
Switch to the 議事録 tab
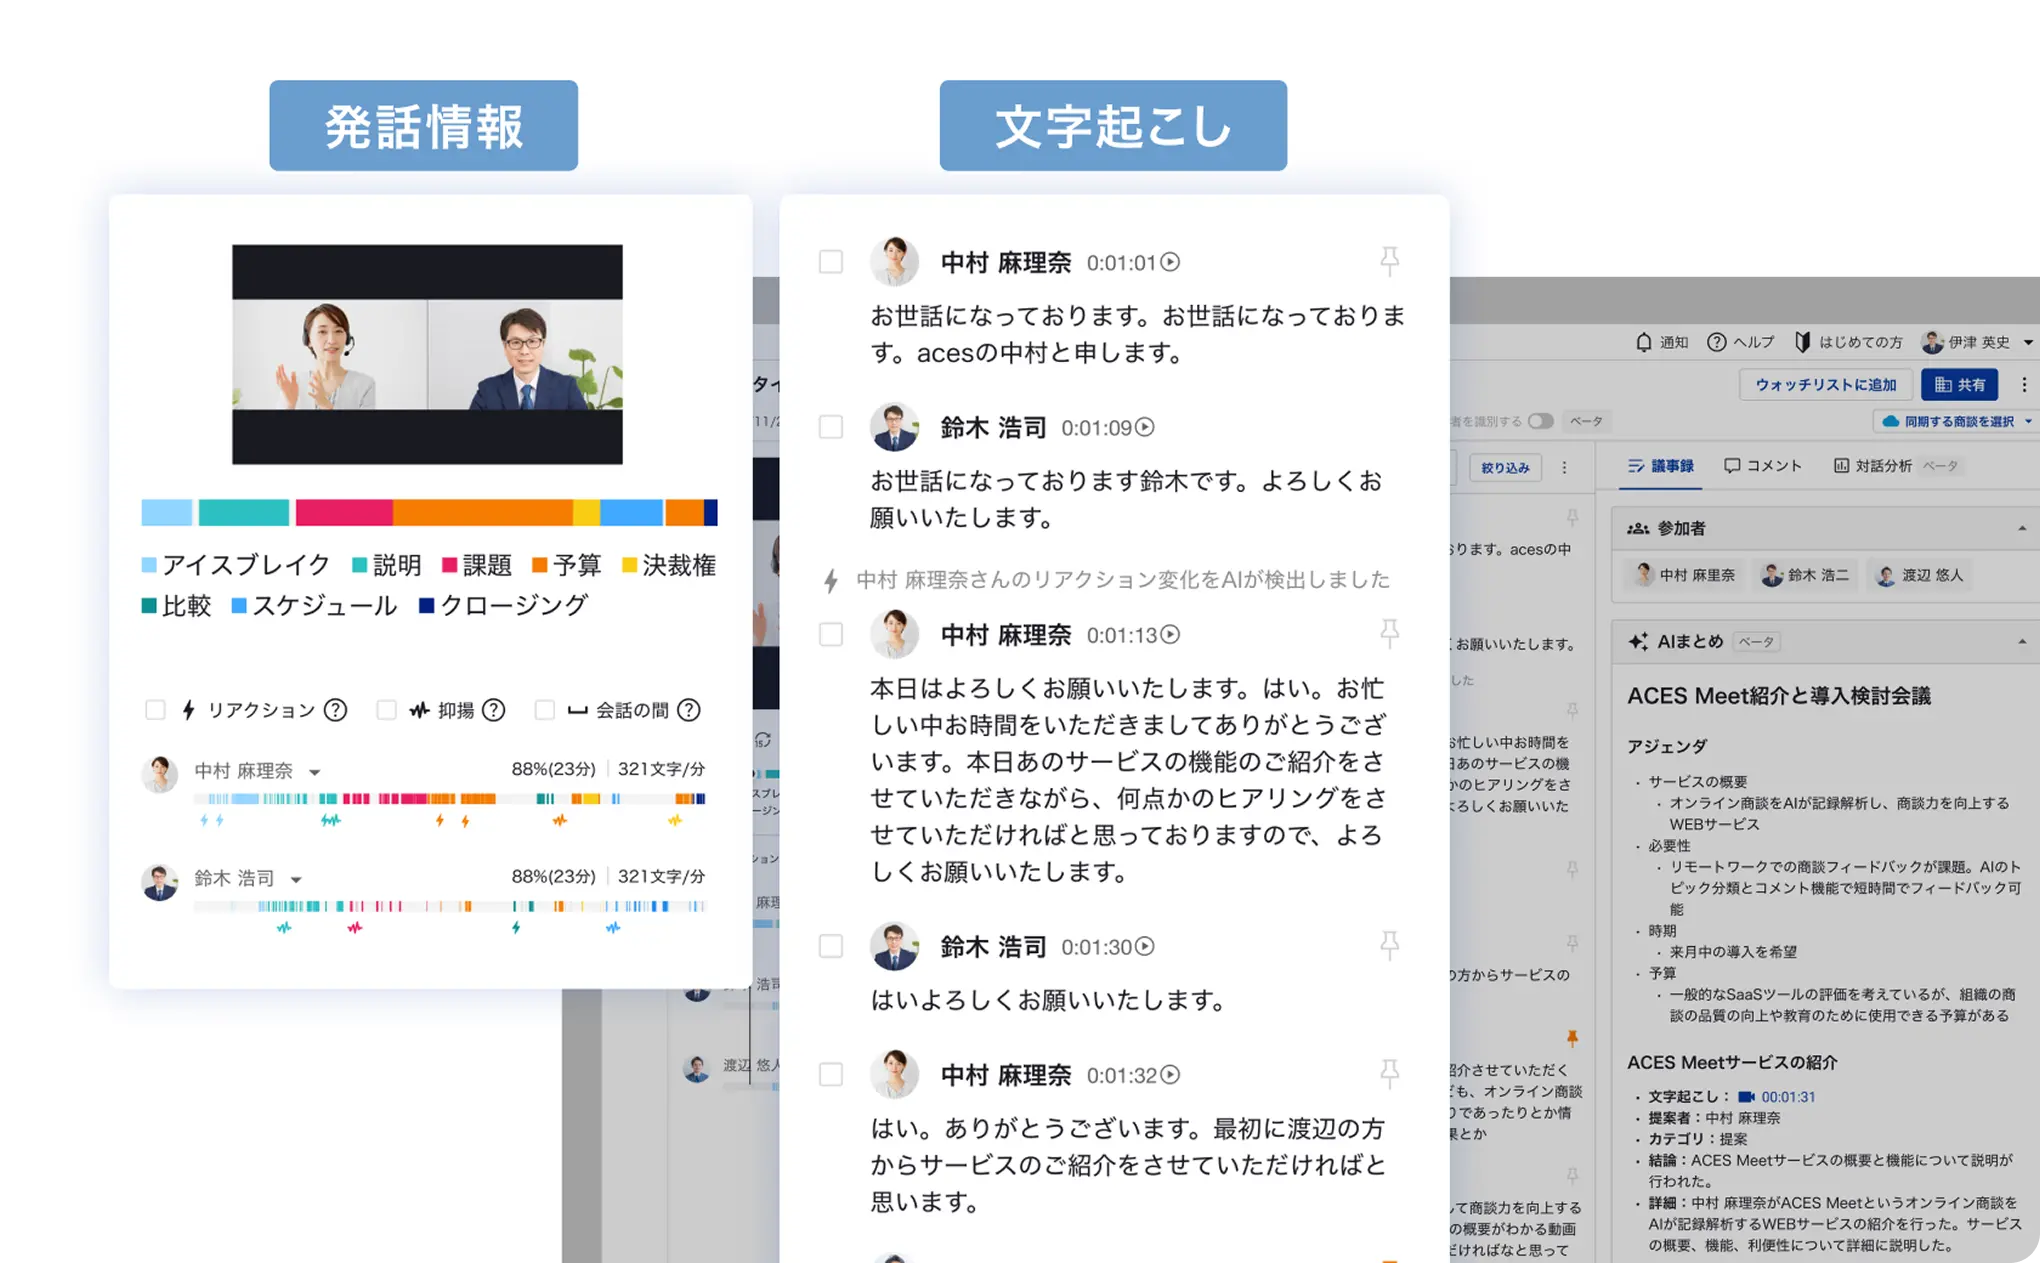click(x=1660, y=466)
